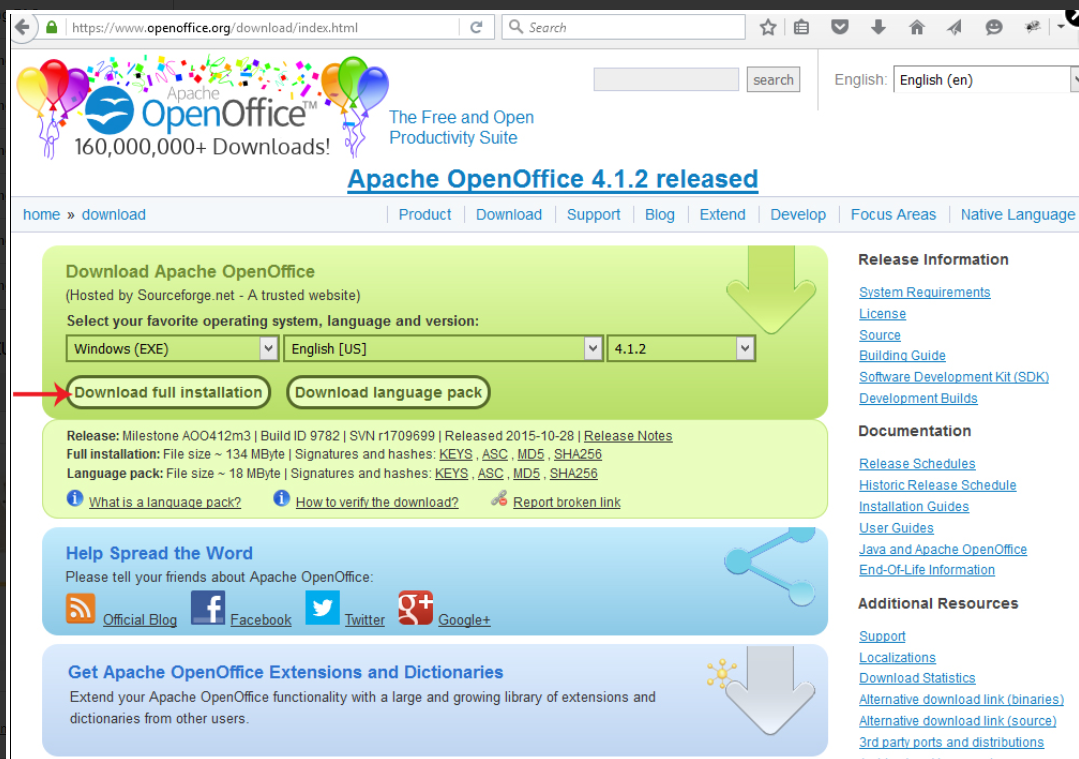Click the site search button
Viewport: 1079px width, 759px height.
point(773,80)
